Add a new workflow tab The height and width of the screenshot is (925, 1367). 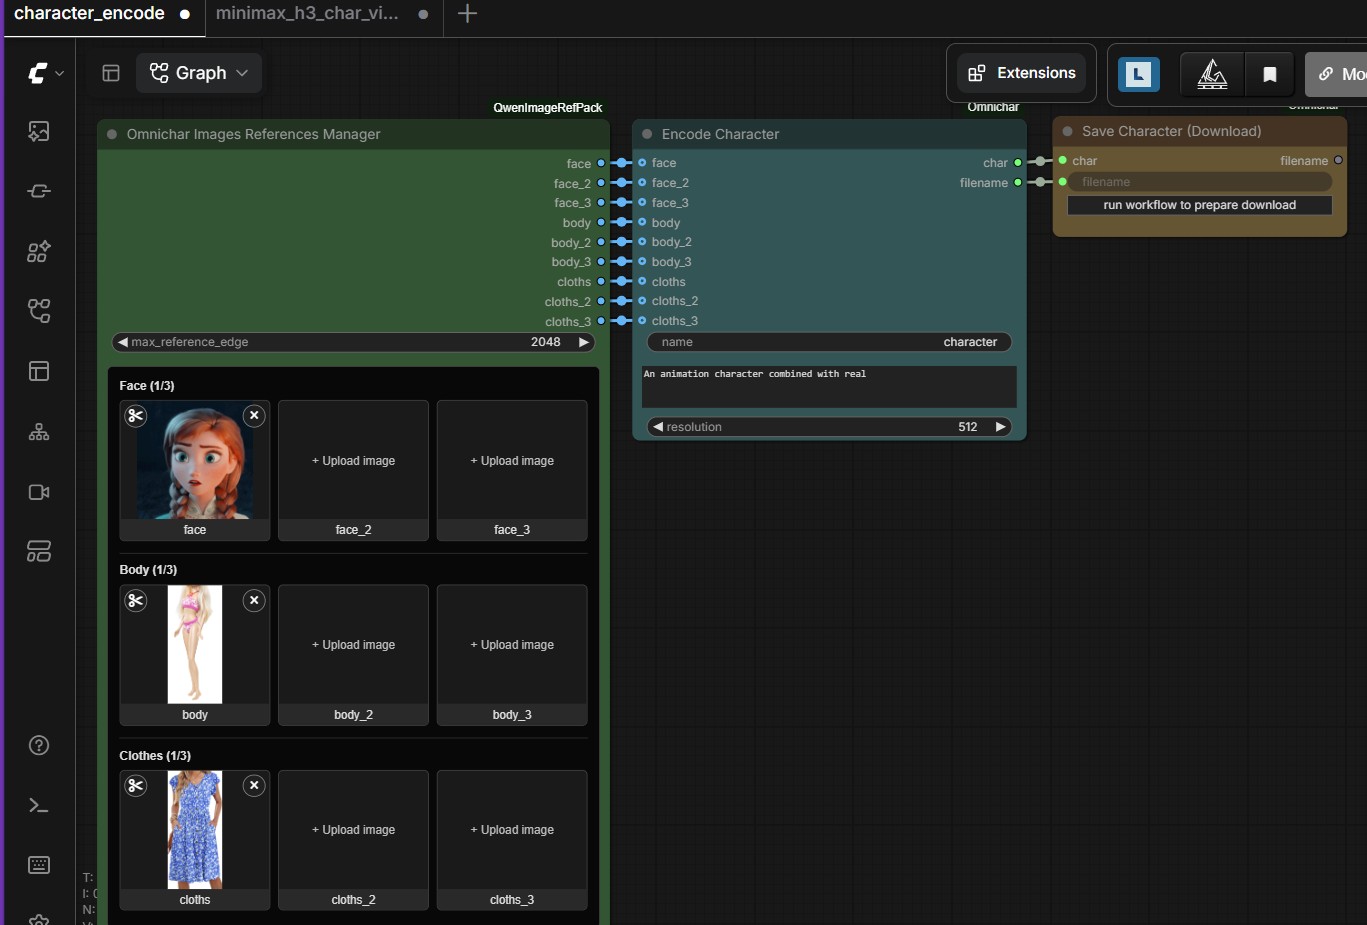pos(467,14)
